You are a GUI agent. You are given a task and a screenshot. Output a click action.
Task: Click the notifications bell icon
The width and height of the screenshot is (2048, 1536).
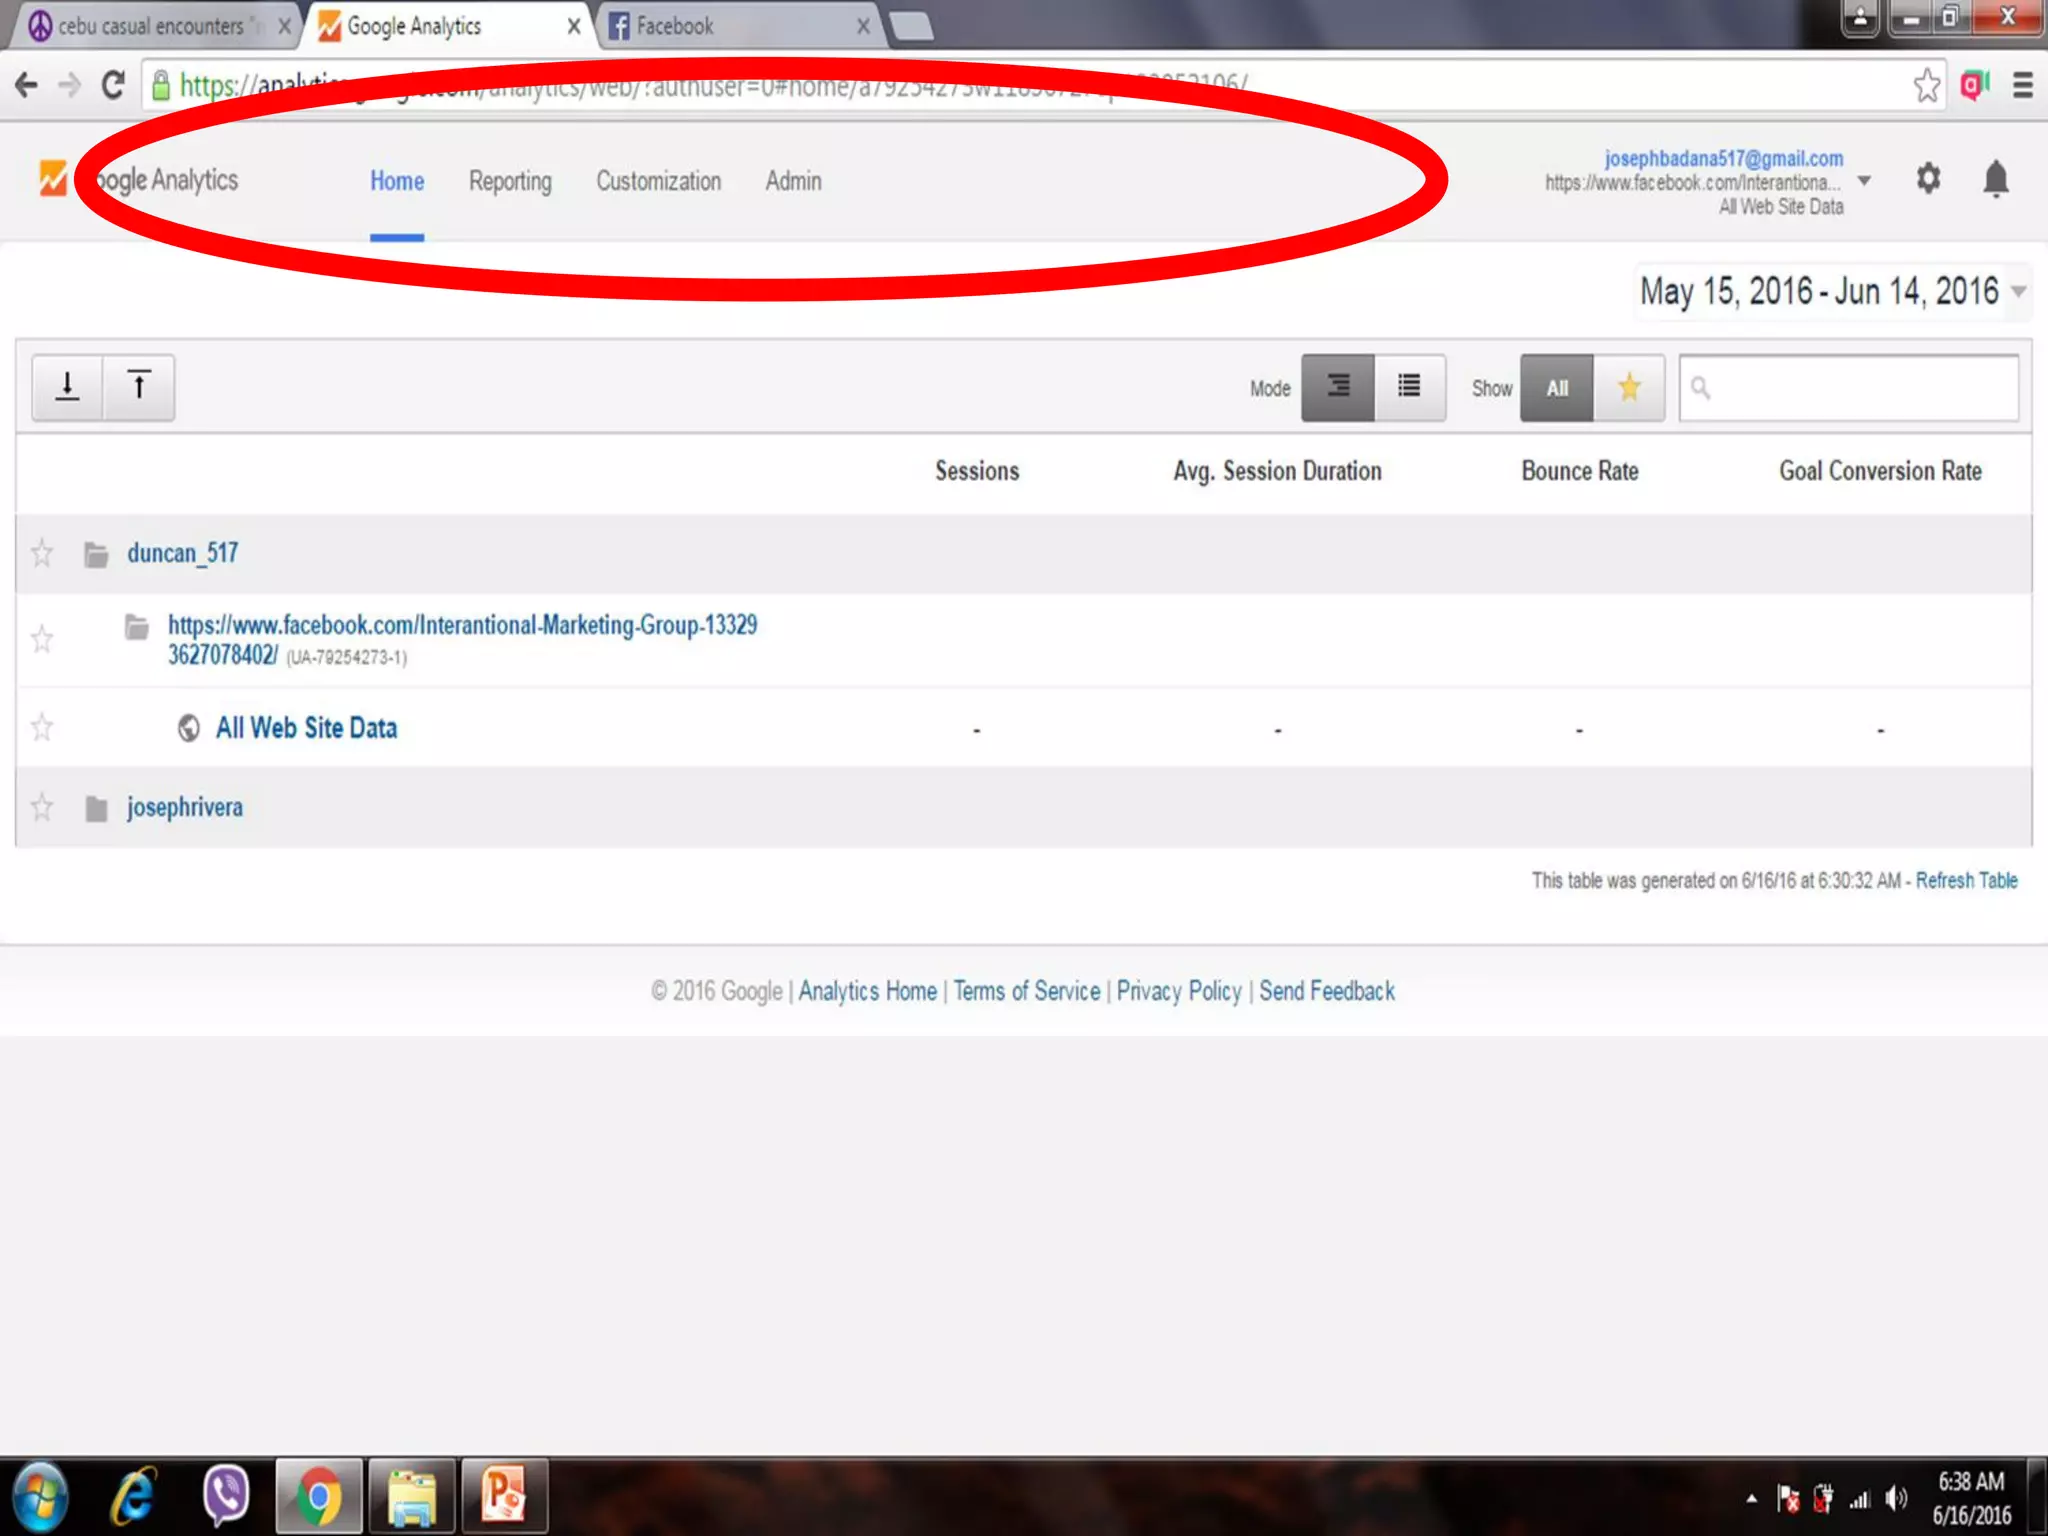pyautogui.click(x=1995, y=180)
